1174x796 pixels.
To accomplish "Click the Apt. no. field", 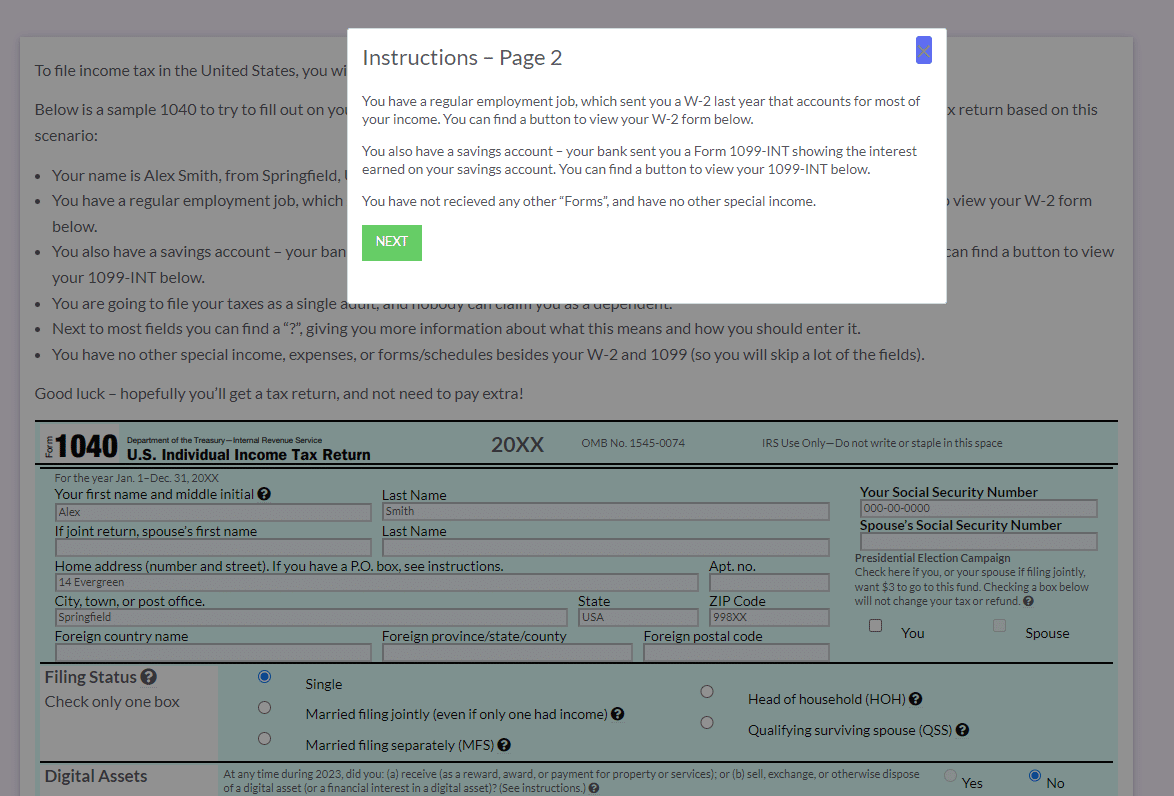I will (769, 581).
